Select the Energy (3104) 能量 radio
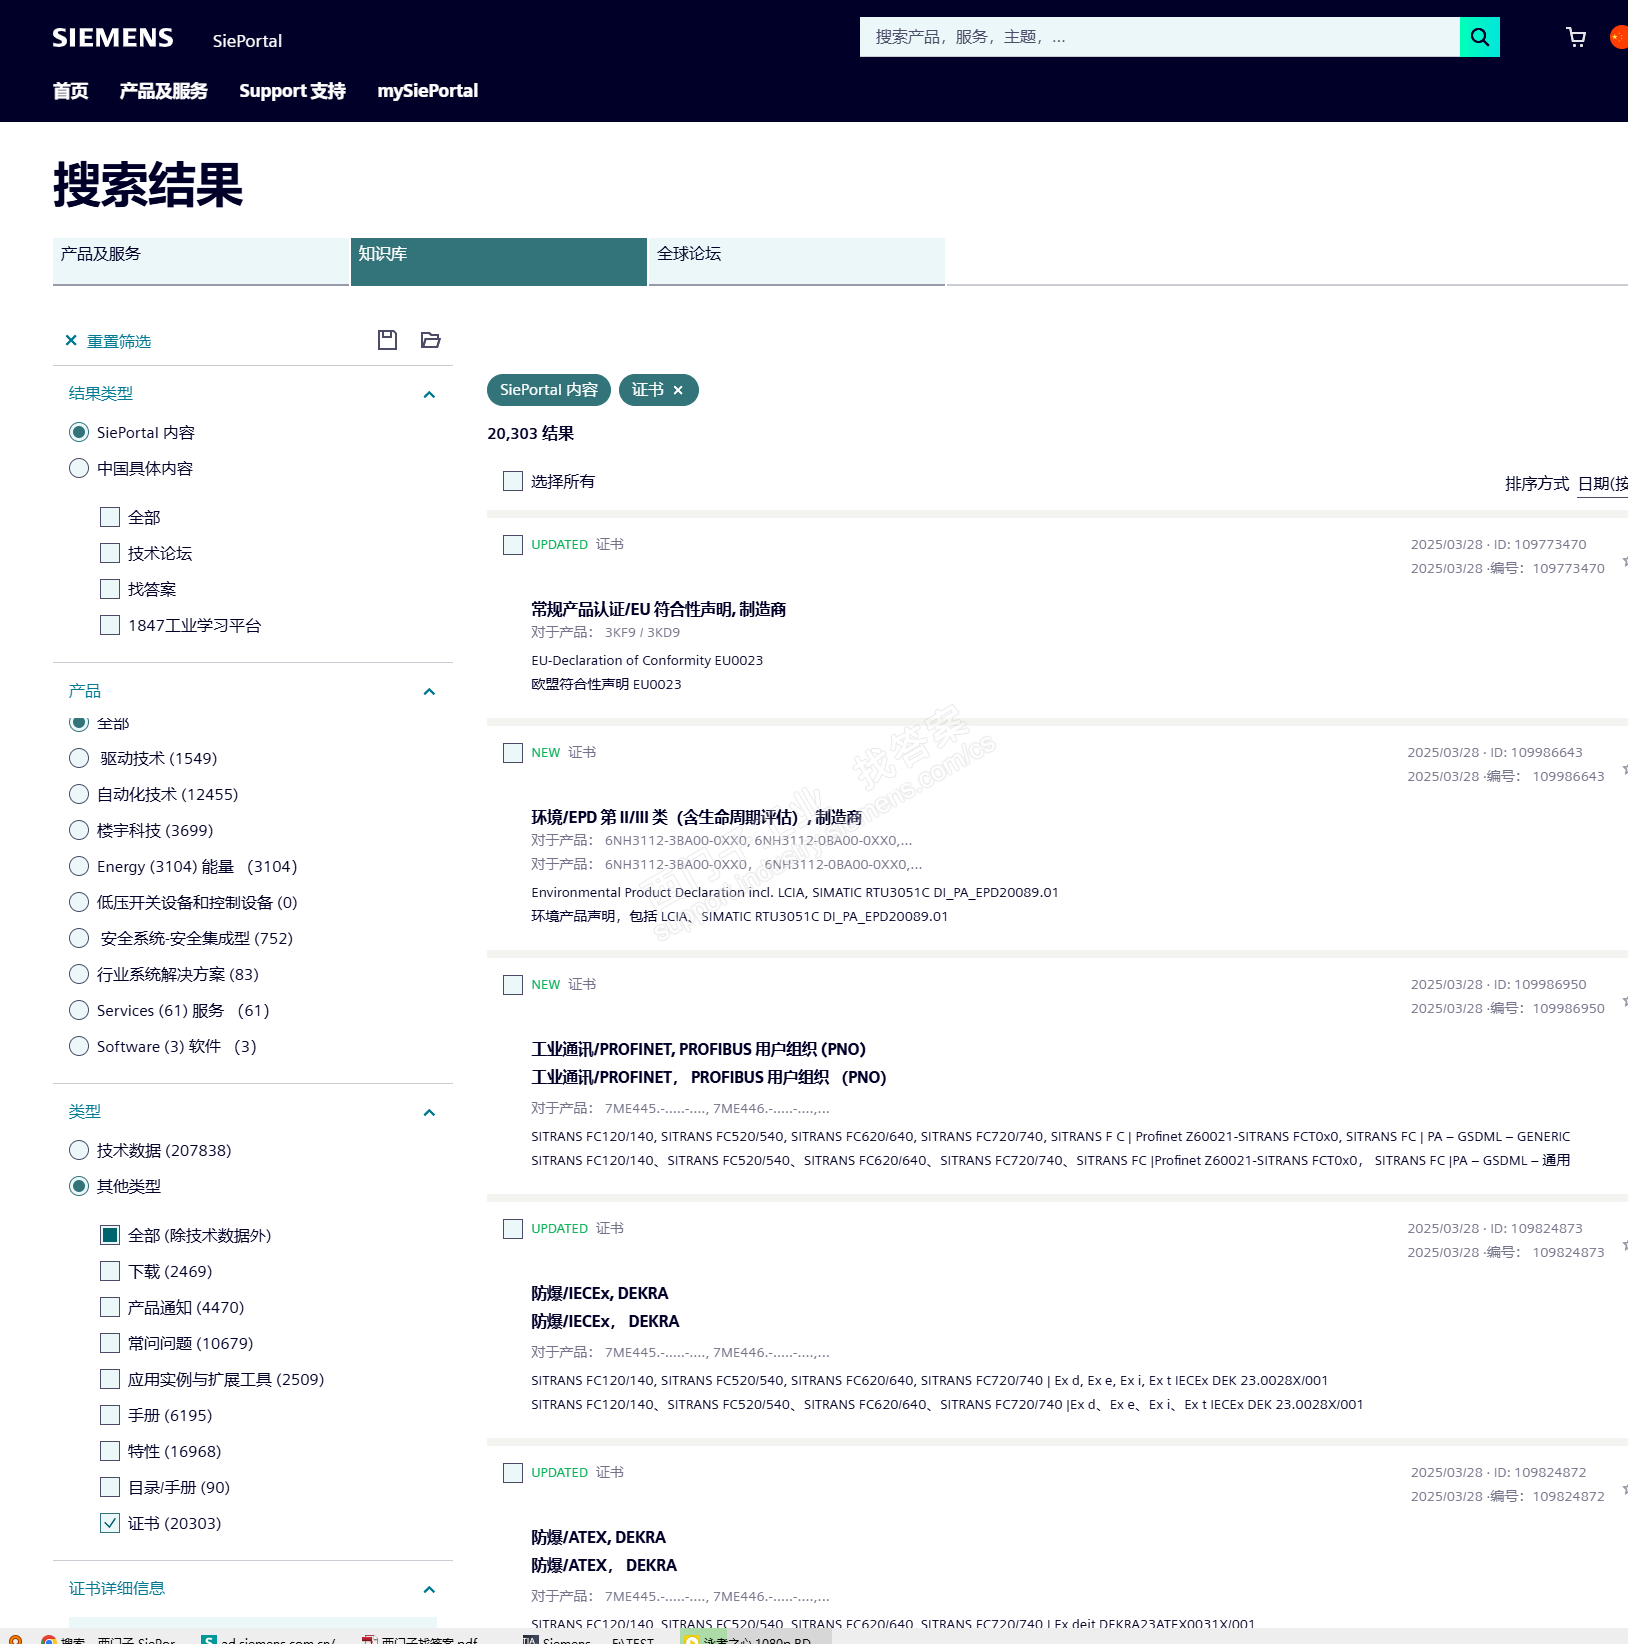This screenshot has width=1628, height=1644. 79,866
